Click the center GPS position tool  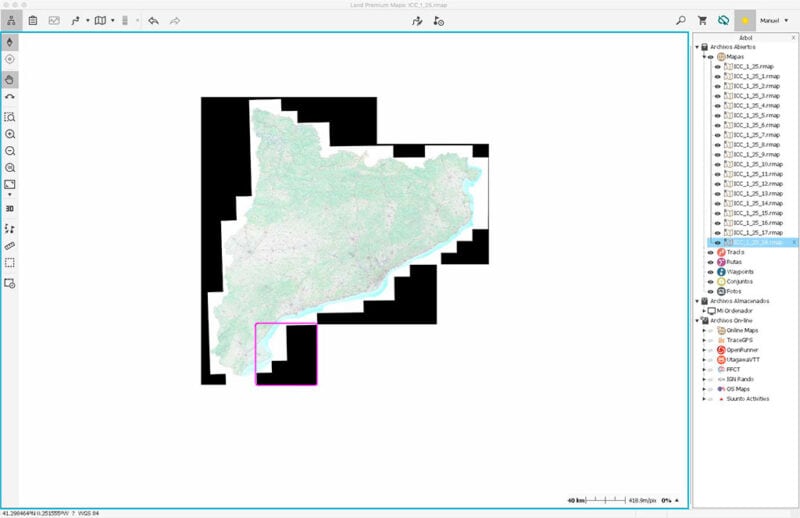tap(10, 60)
